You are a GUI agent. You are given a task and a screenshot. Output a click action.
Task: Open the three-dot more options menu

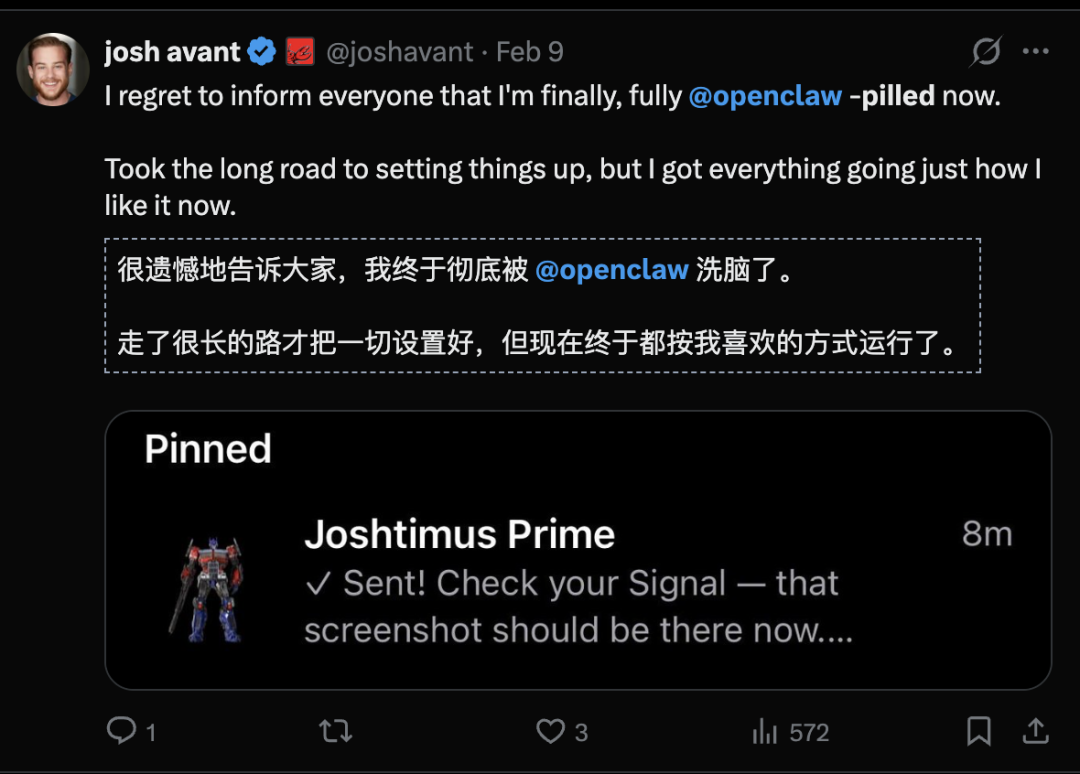coord(1035,52)
